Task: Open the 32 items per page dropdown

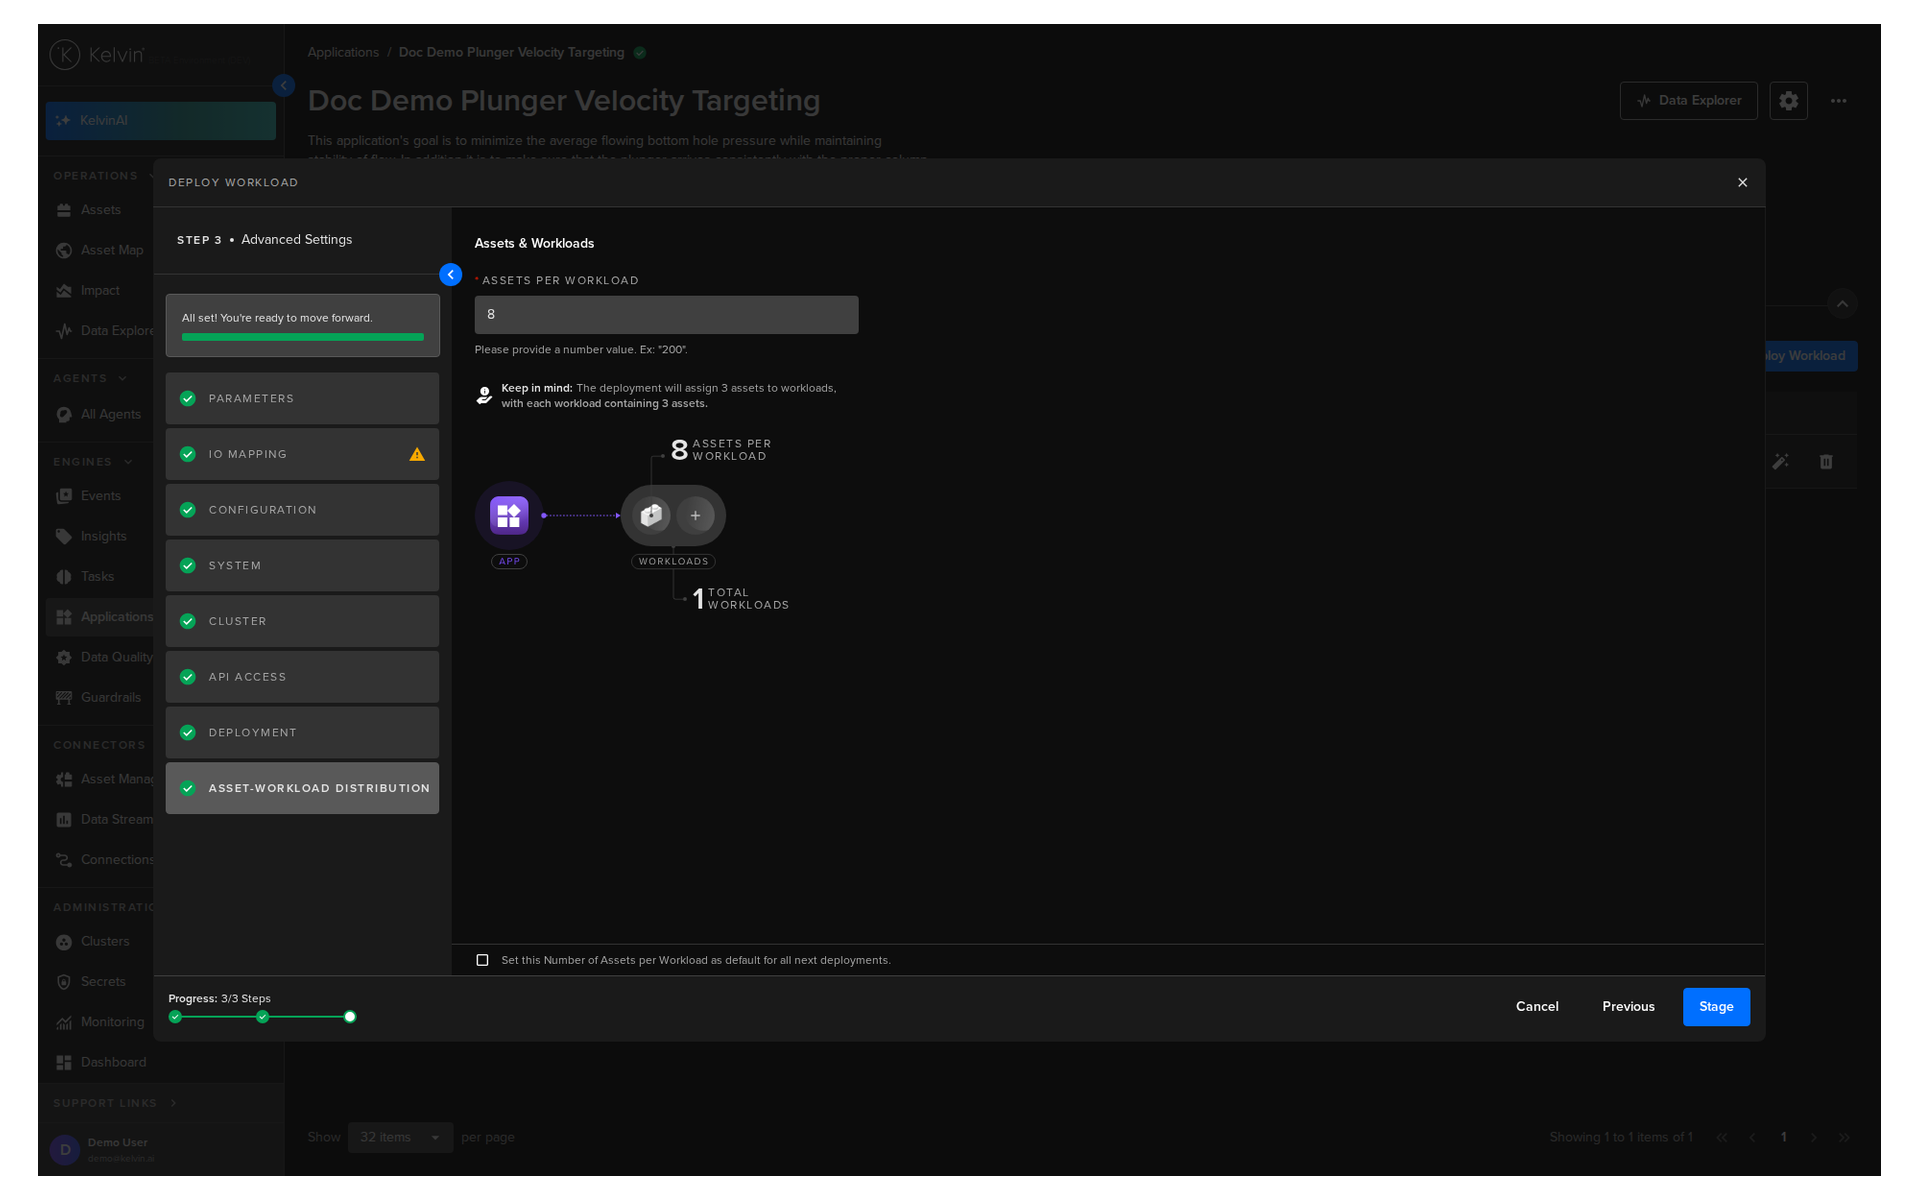Action: click(x=400, y=1137)
